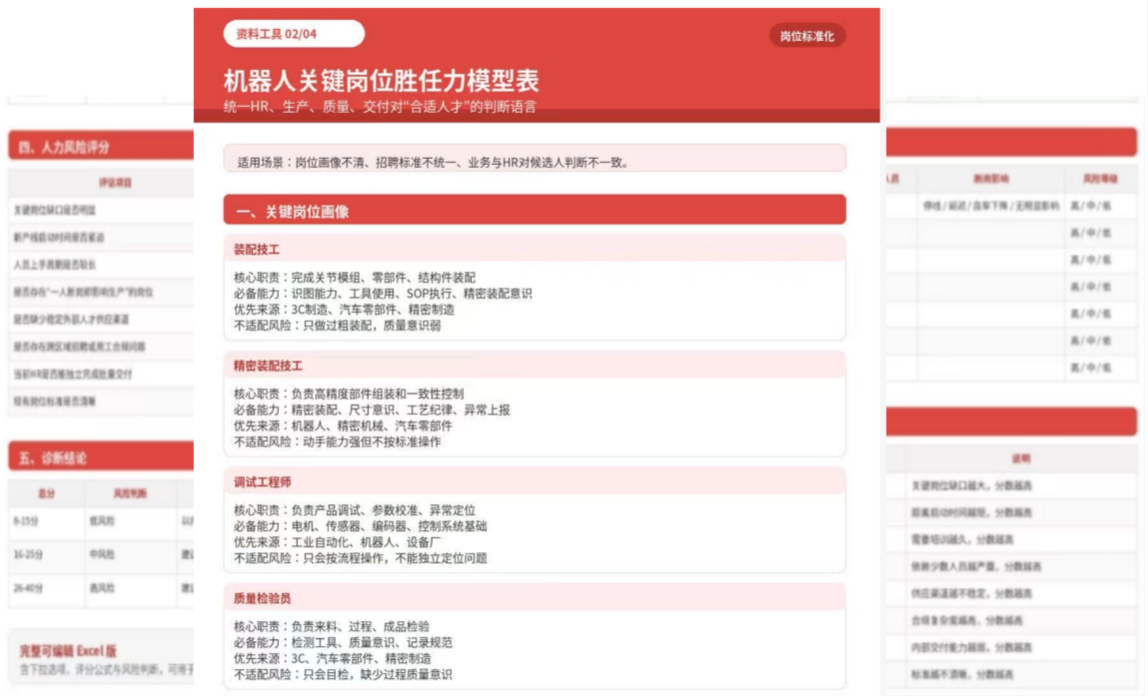This screenshot has height=696, width=1148.
Task: Select line 优先来源：3C制造、汽车零部件、精密制造
Action: 343,310
